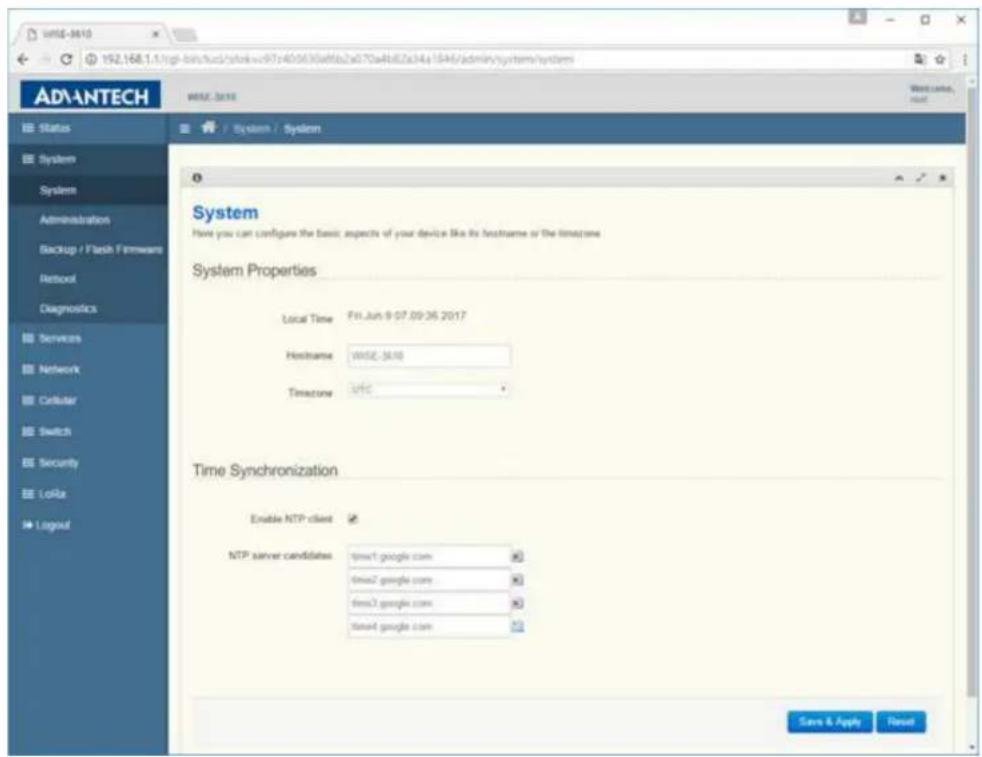
Task: Open the translate icon in address bar
Action: (x=919, y=59)
